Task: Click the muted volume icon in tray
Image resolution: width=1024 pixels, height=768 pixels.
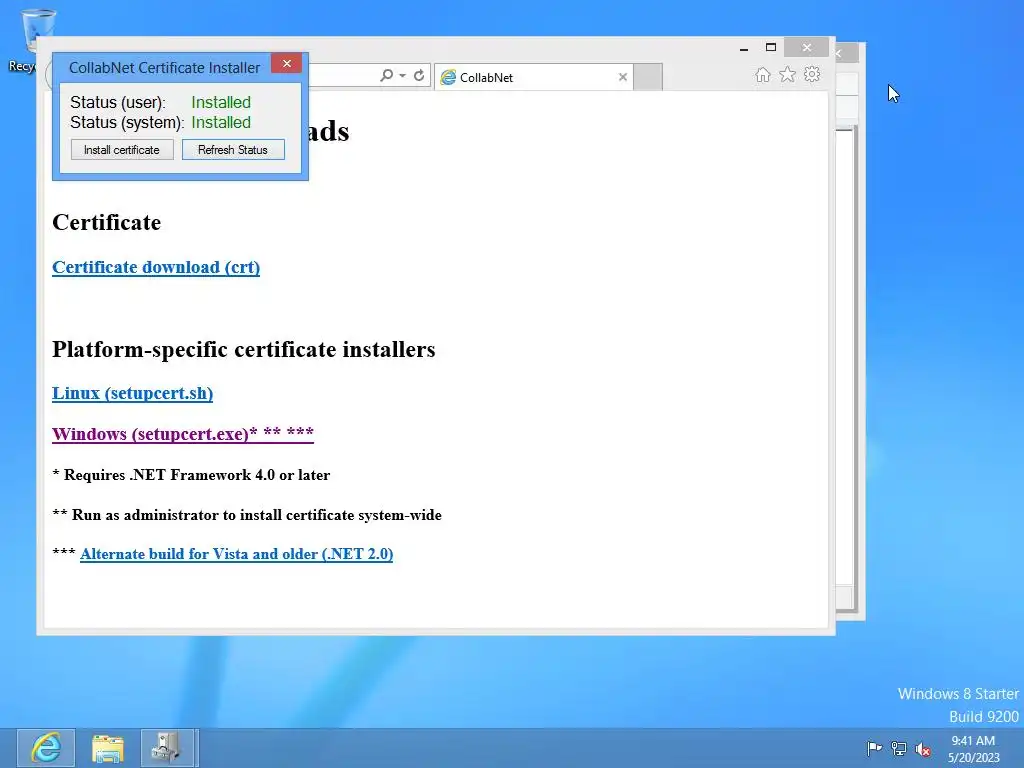Action: 923,749
